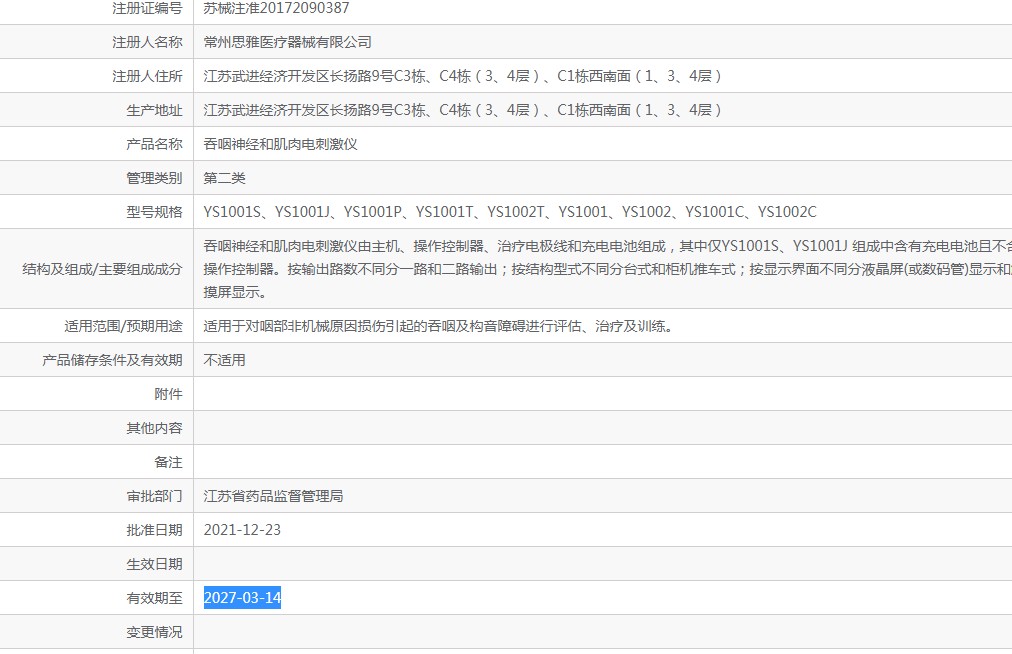Click the address value in the 注册人住所 row

point(462,76)
